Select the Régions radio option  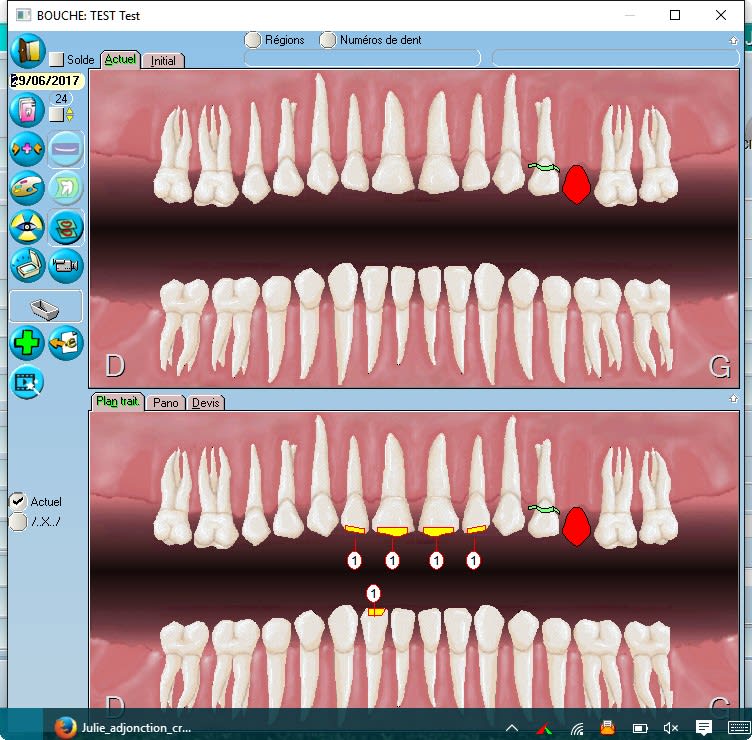(254, 40)
